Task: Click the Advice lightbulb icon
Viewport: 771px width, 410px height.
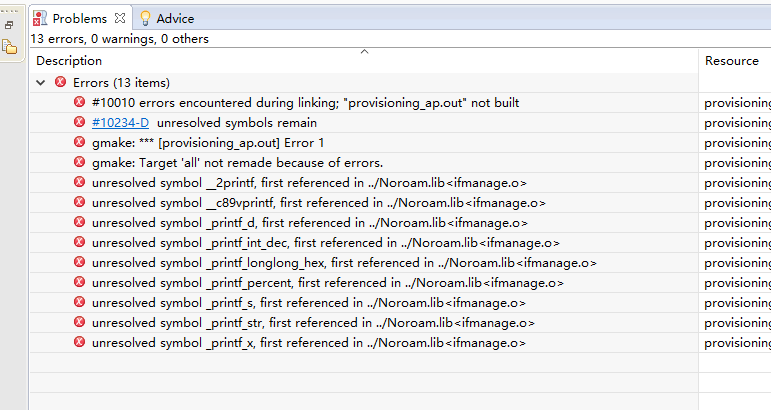Action: 145,18
